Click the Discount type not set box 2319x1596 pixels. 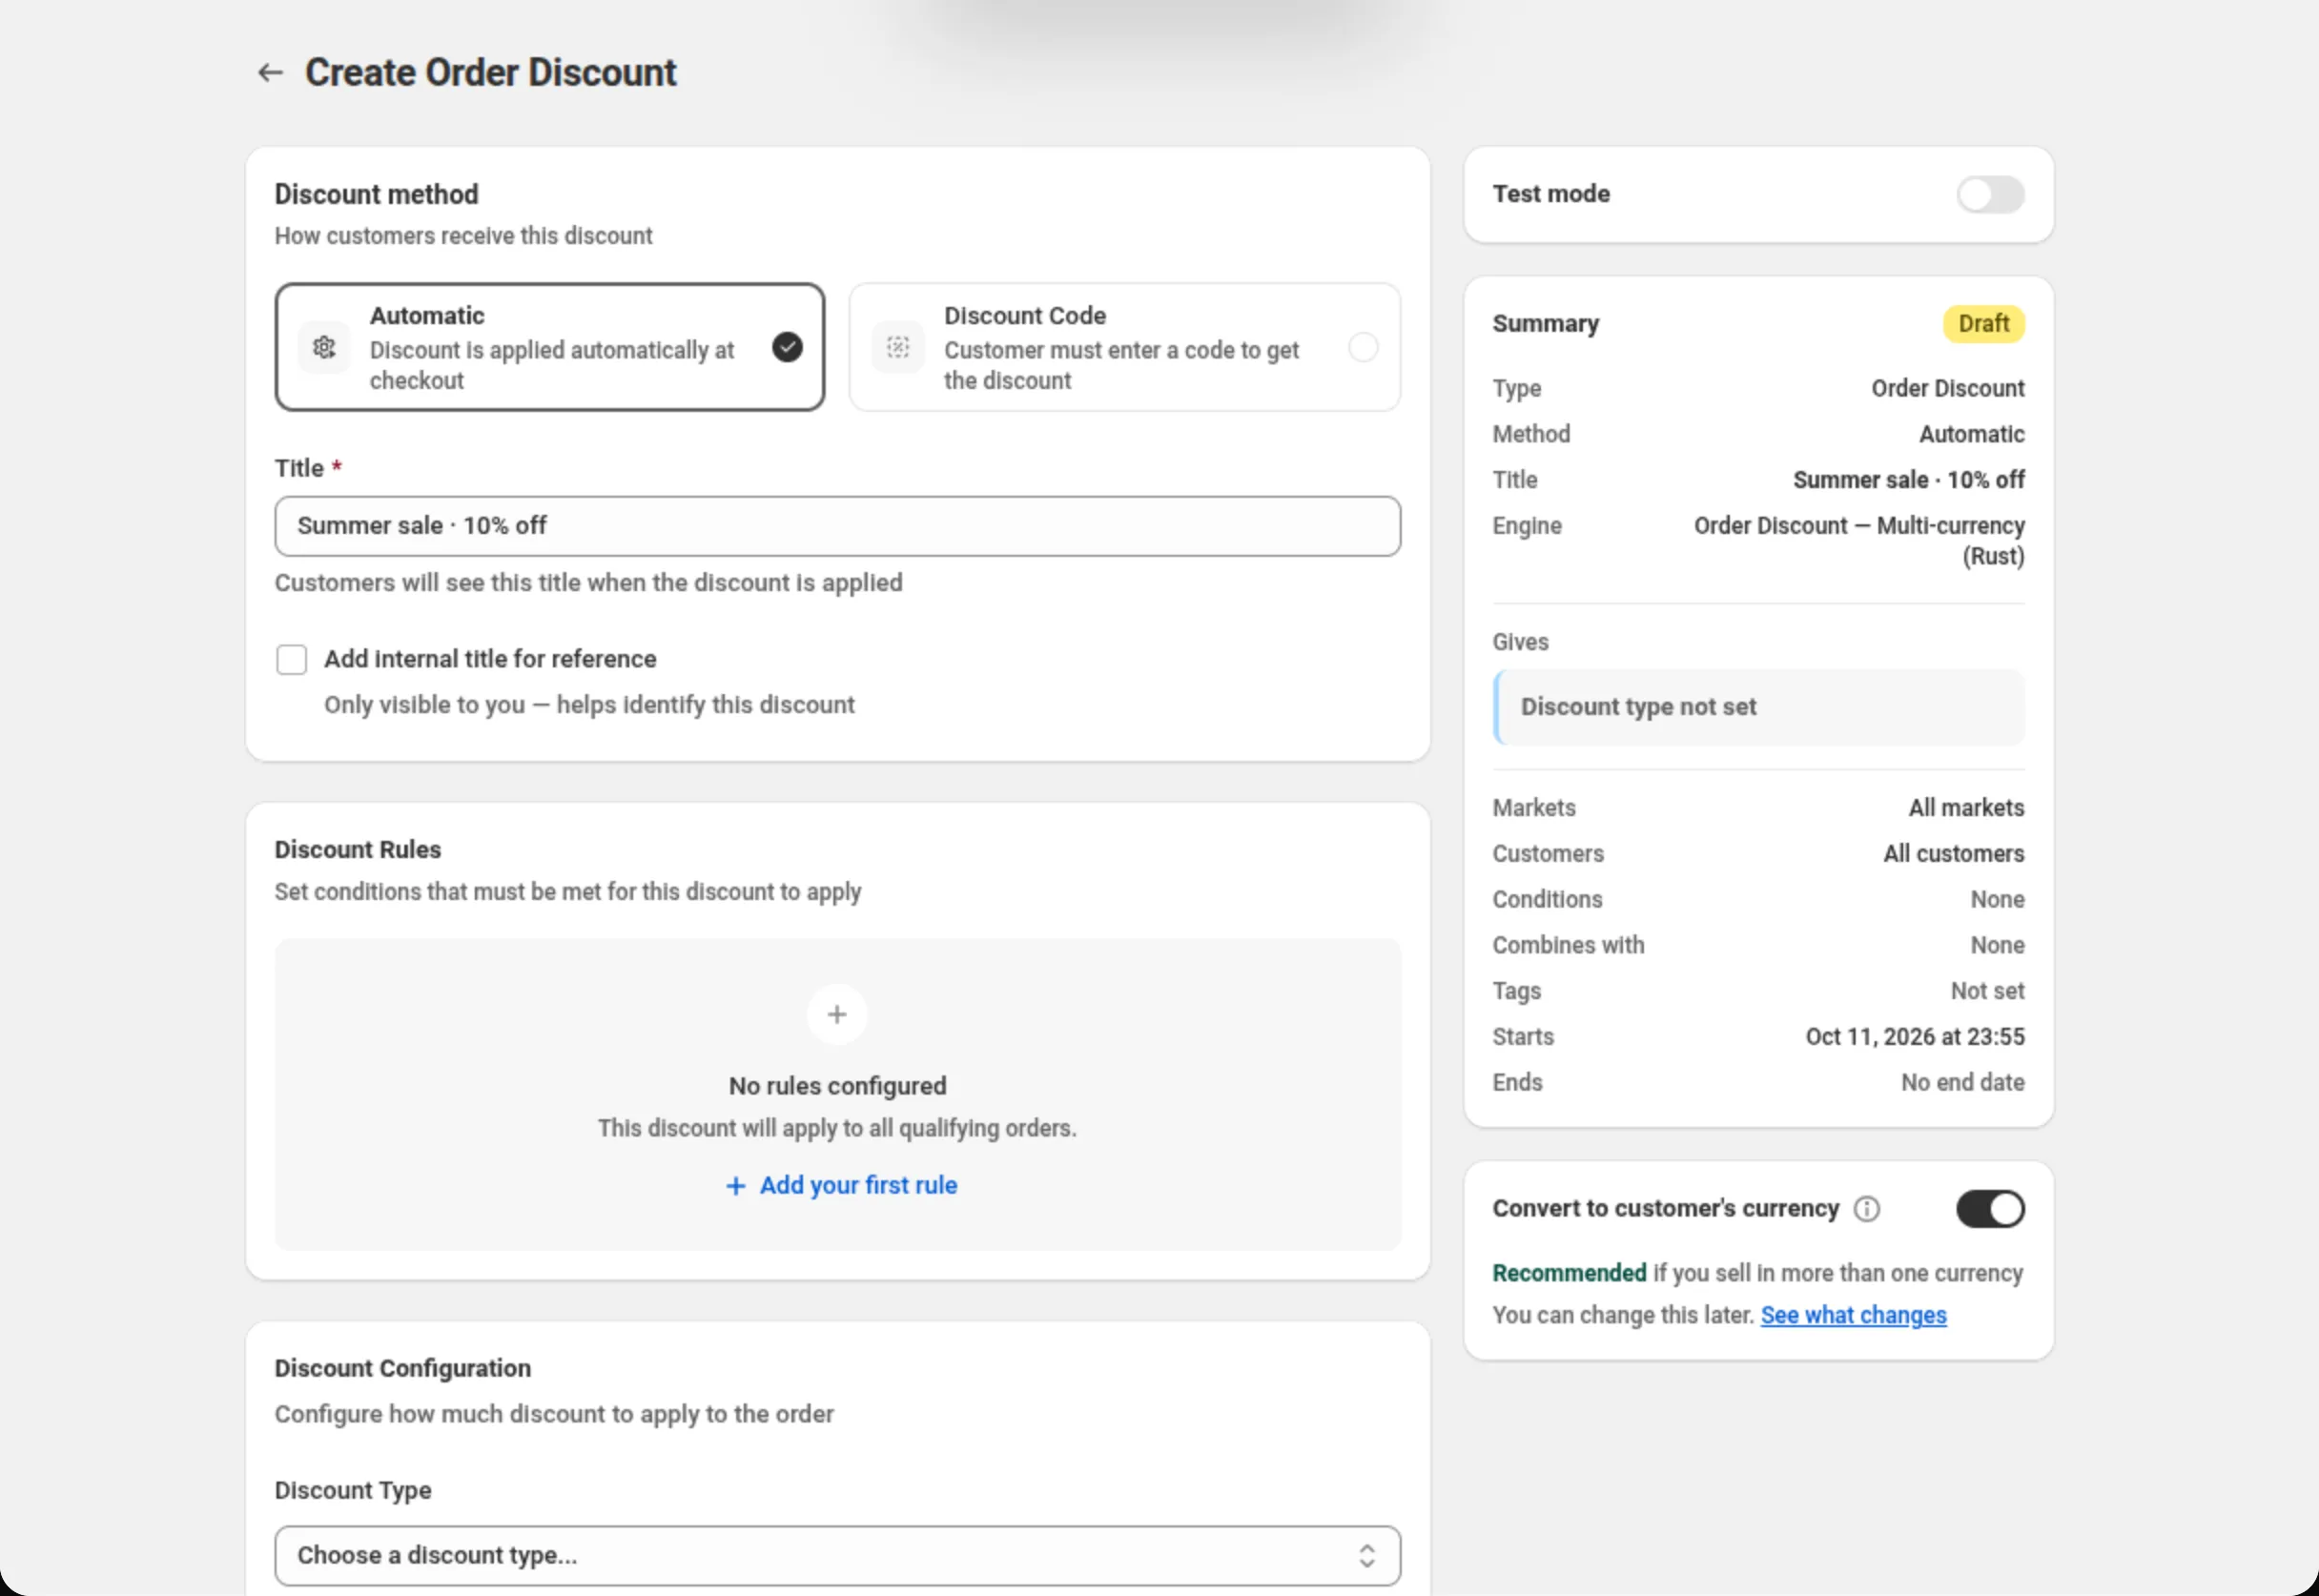point(1758,707)
